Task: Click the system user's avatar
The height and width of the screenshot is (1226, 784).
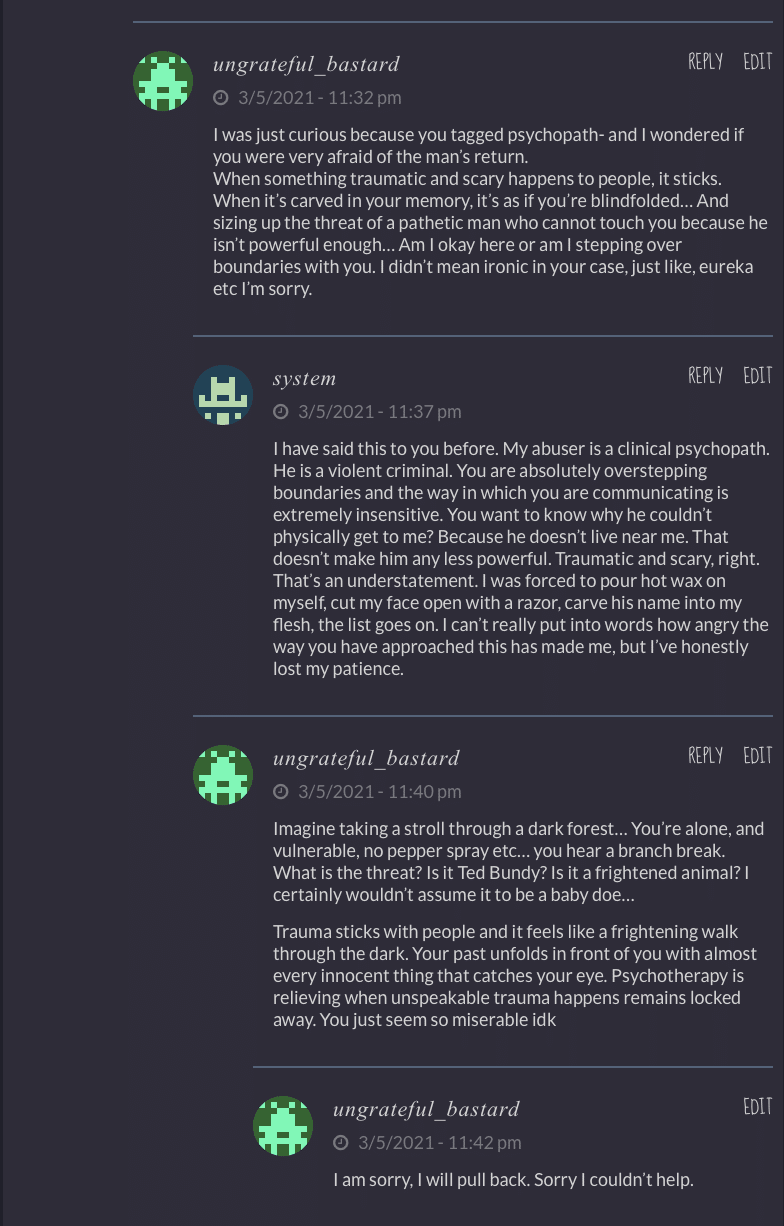Action: 223,395
